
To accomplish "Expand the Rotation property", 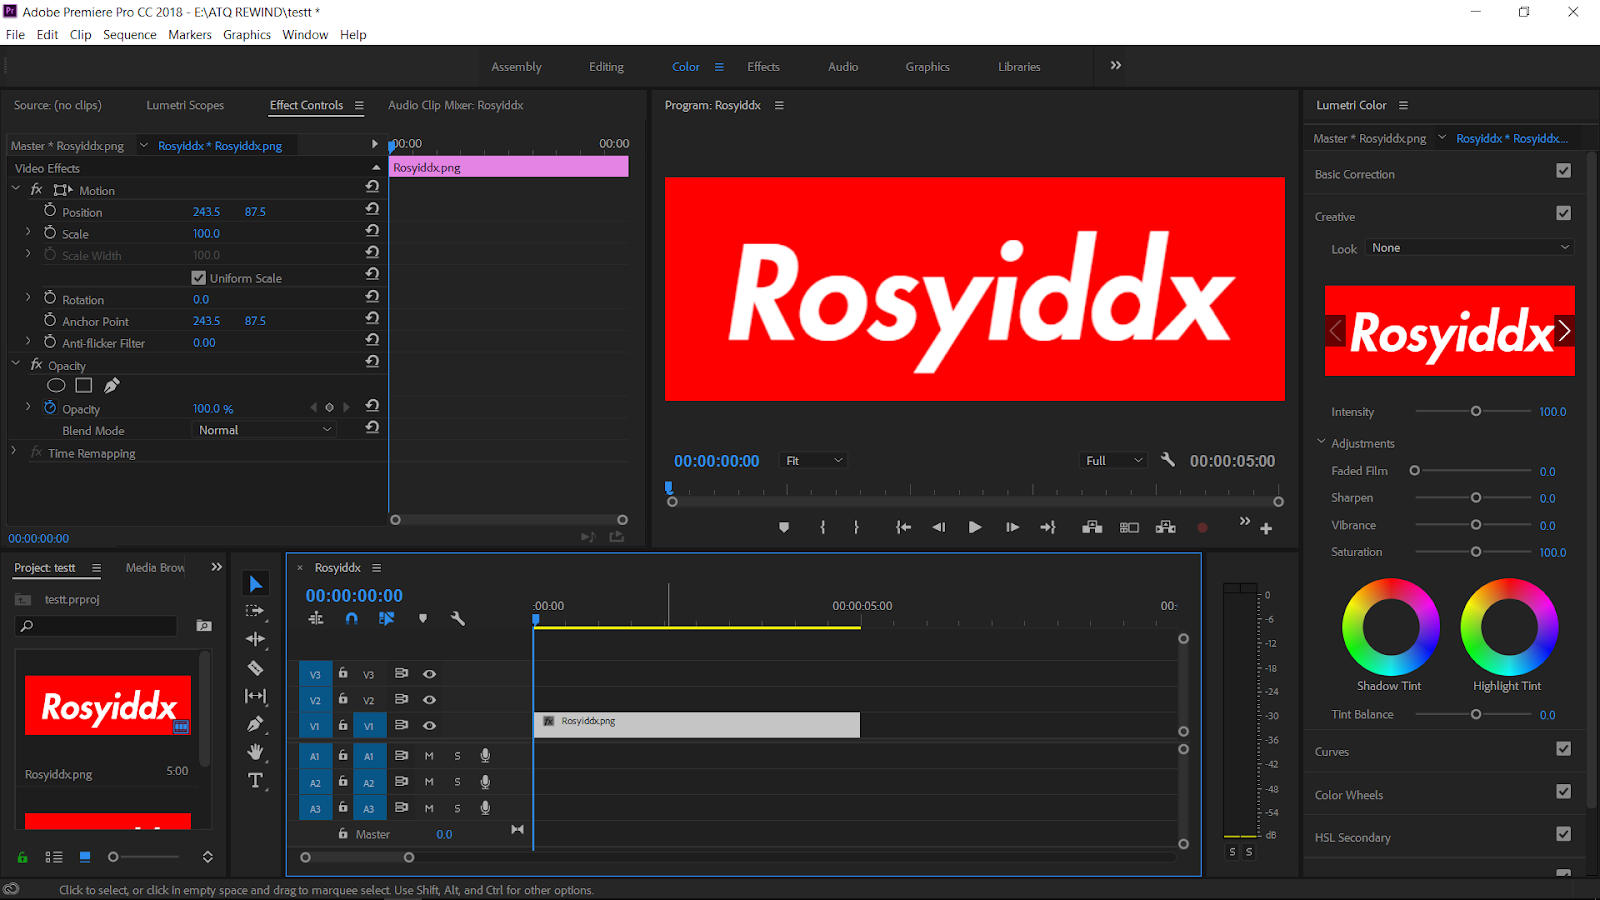I will point(28,298).
